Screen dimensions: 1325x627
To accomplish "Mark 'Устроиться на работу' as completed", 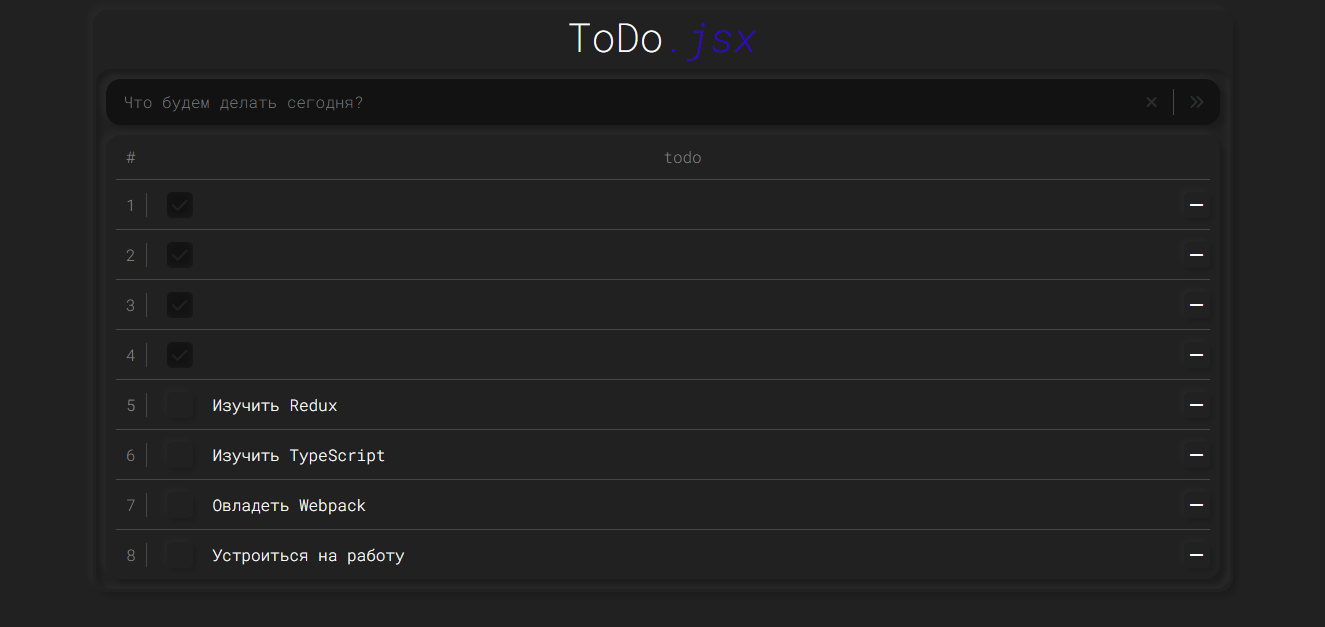I will tap(179, 555).
